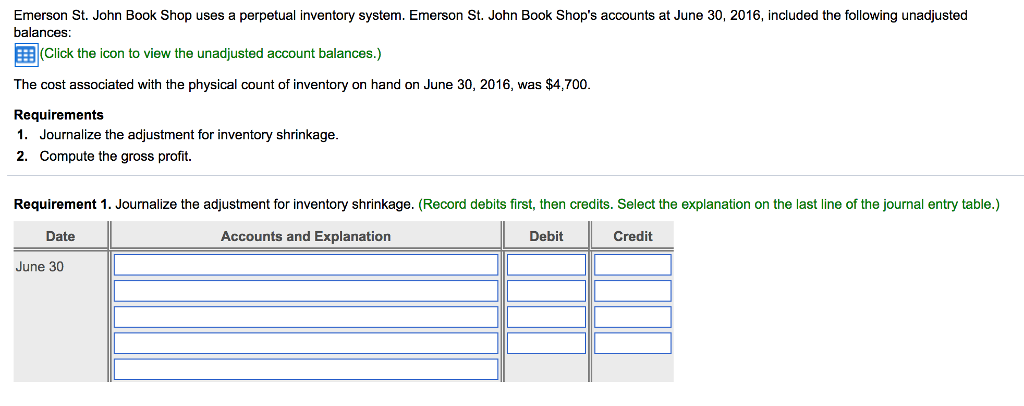Click the fourth-row Debit amount field
This screenshot has height=406, width=1024.
(546, 343)
